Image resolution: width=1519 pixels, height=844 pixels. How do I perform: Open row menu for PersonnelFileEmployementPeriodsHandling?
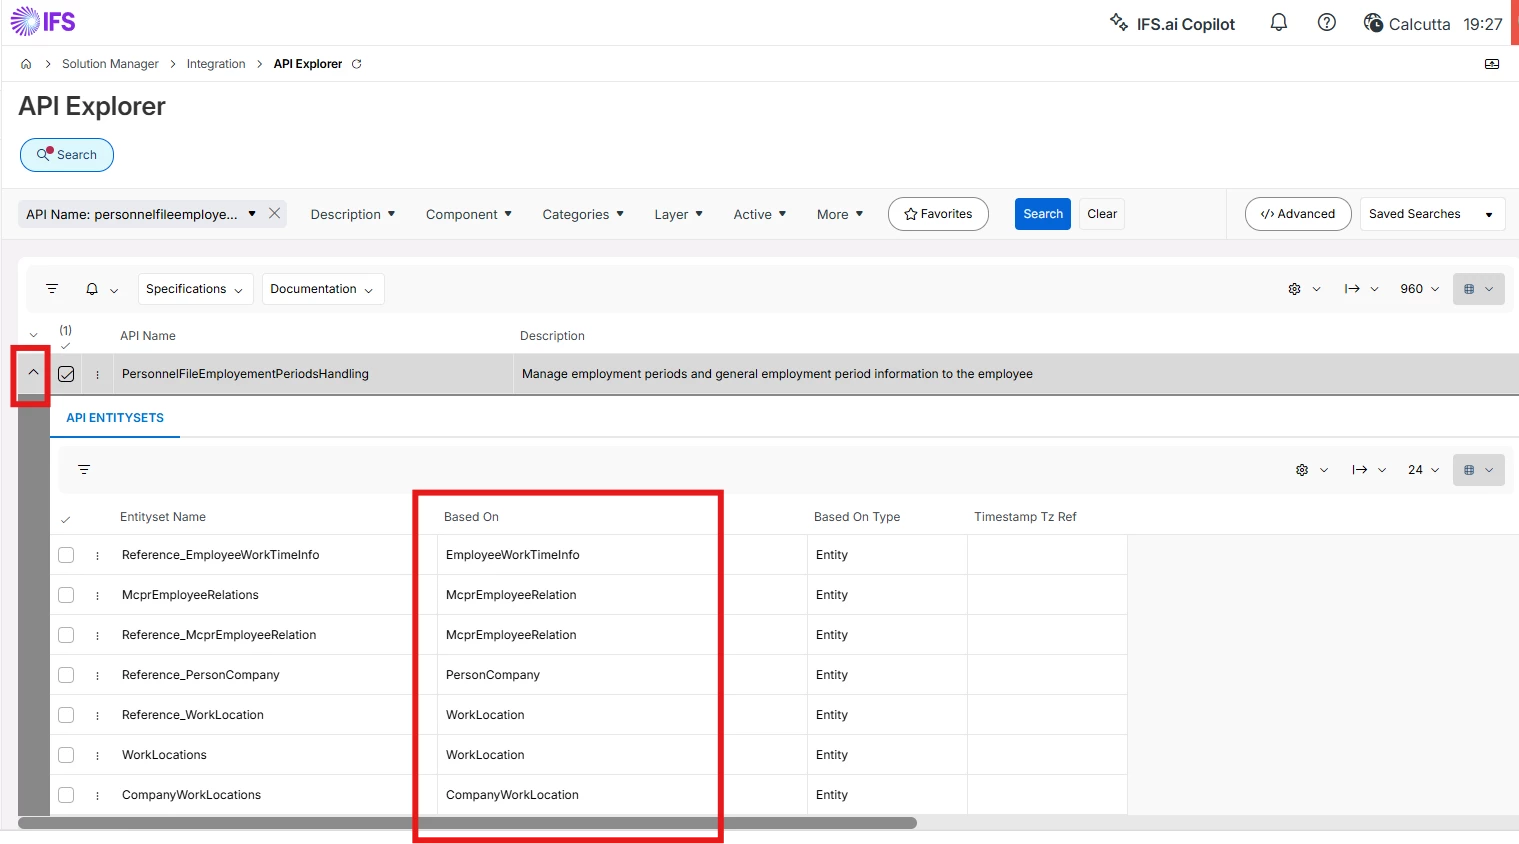[x=97, y=374]
